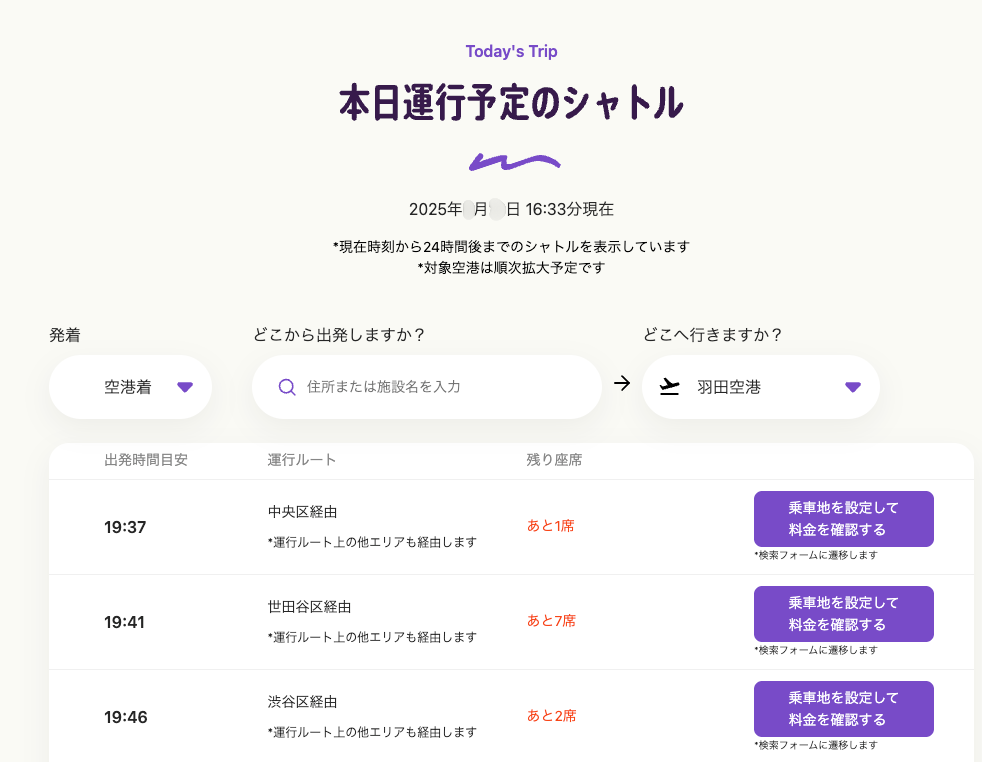Viewport: 982px width, 762px height.
Task: Click the 24時間後までのシャトル note line
Action: 511,247
